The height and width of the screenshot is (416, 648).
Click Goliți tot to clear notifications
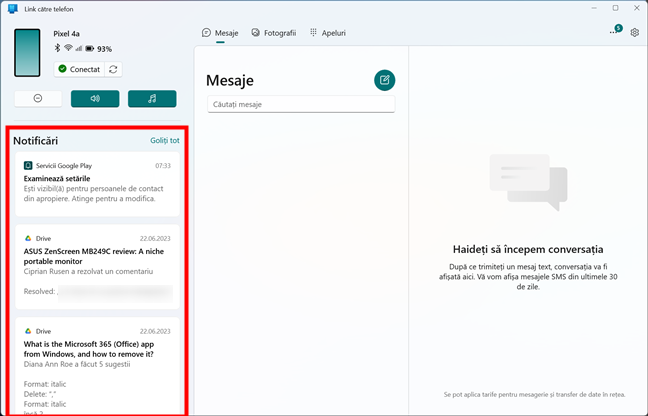(x=164, y=140)
